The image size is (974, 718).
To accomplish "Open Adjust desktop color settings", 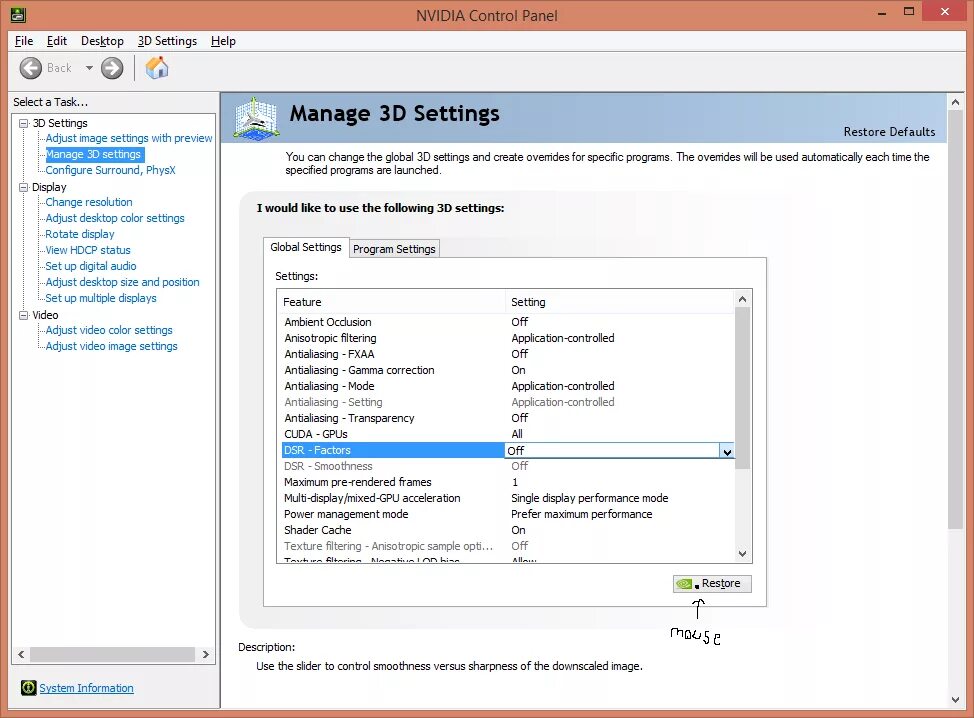I will click(115, 218).
